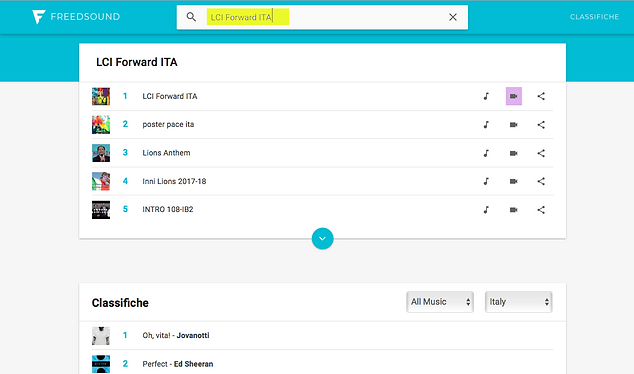Click the Perfect album thumbnail

[x=101, y=364]
